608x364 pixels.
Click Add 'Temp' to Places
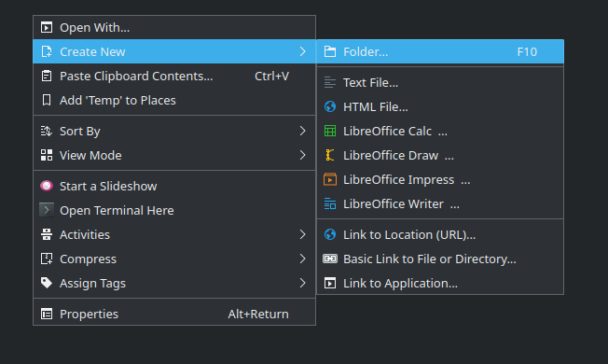click(174, 100)
